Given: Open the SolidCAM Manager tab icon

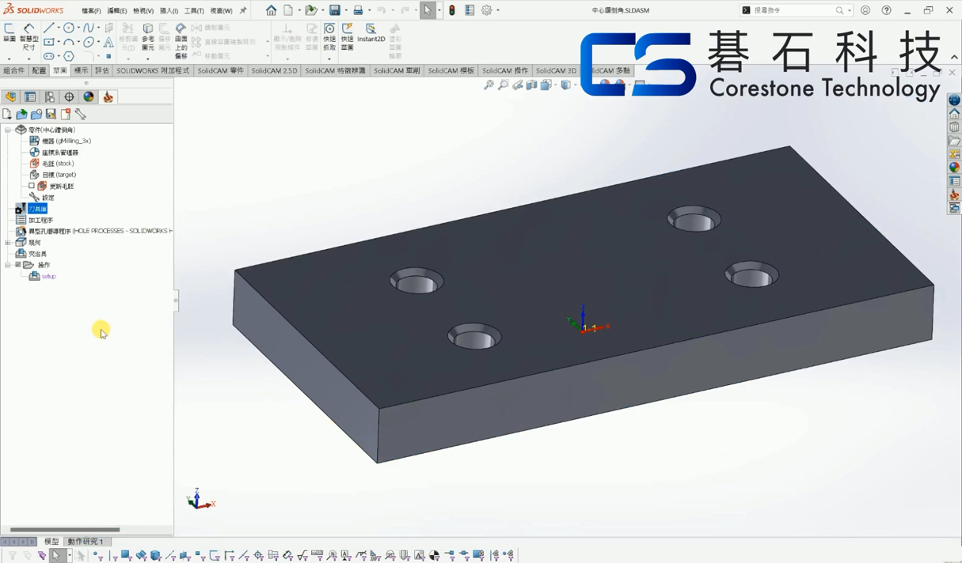Looking at the screenshot, I should coord(108,97).
